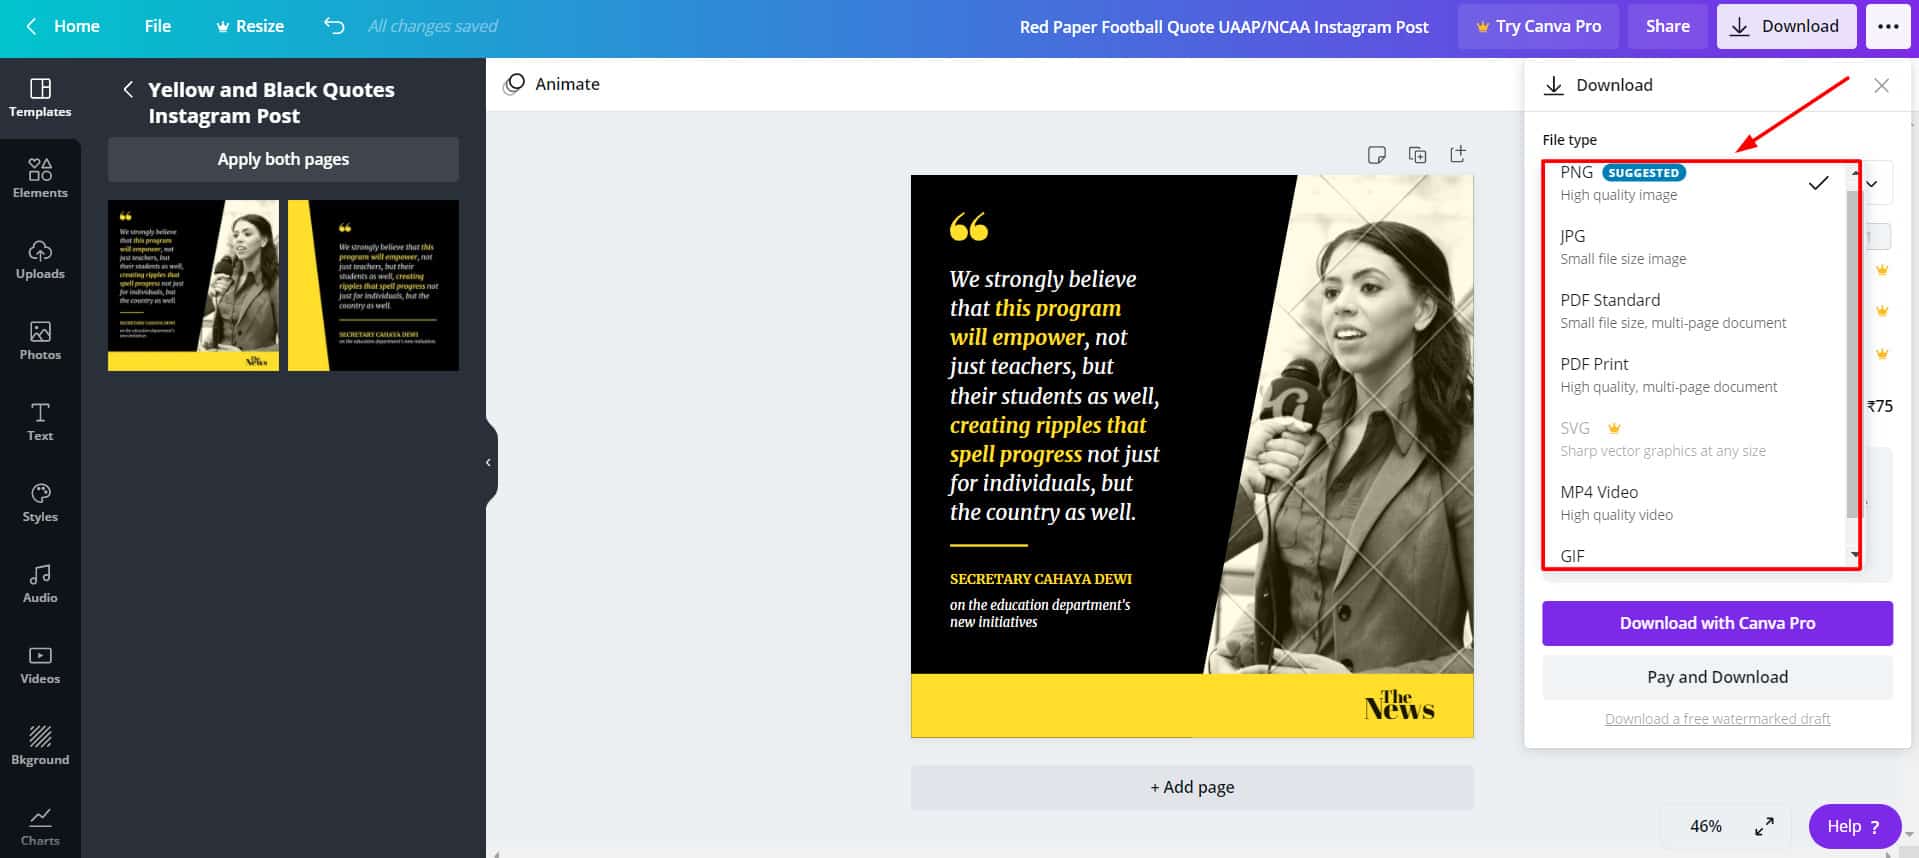Click the duplicate page icon above canvas
The height and width of the screenshot is (858, 1919).
pyautogui.click(x=1417, y=154)
